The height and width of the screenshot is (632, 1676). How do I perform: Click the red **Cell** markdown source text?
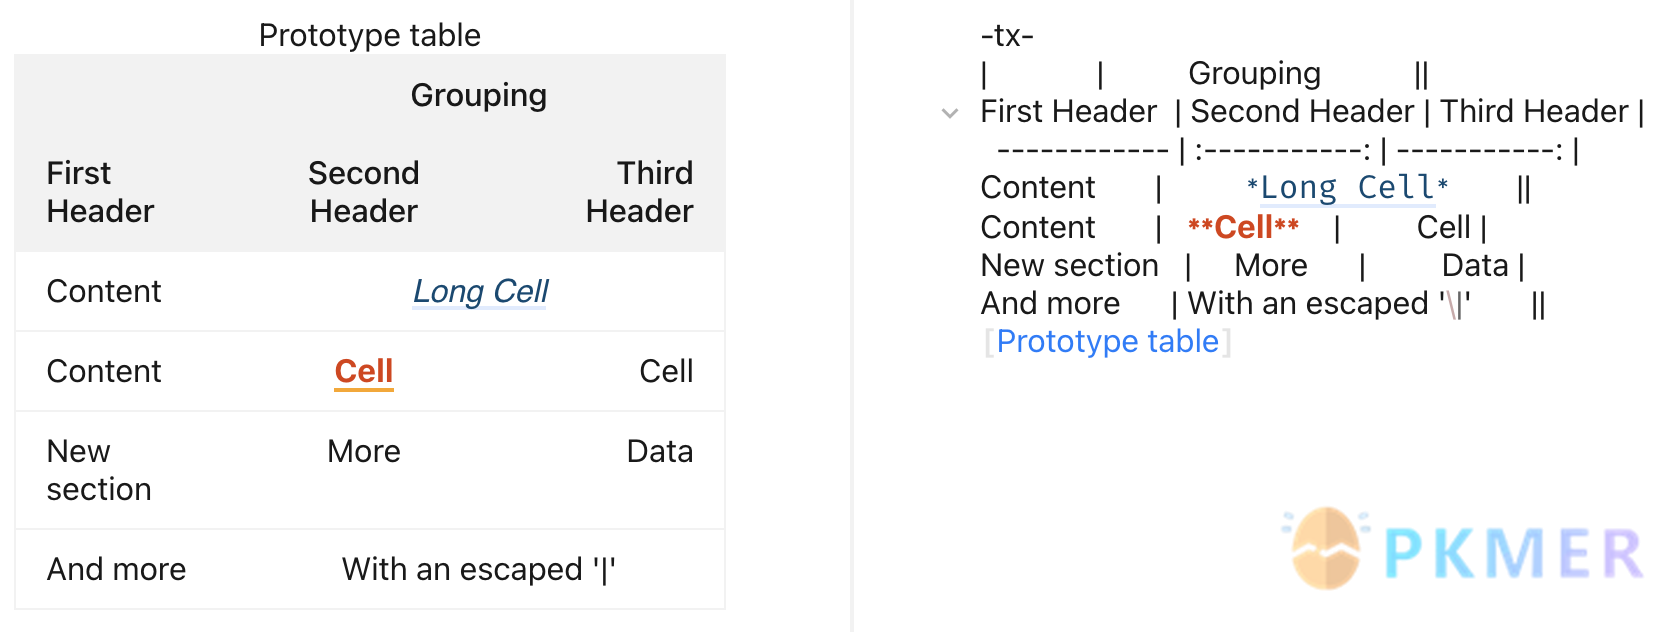[x=1243, y=227]
